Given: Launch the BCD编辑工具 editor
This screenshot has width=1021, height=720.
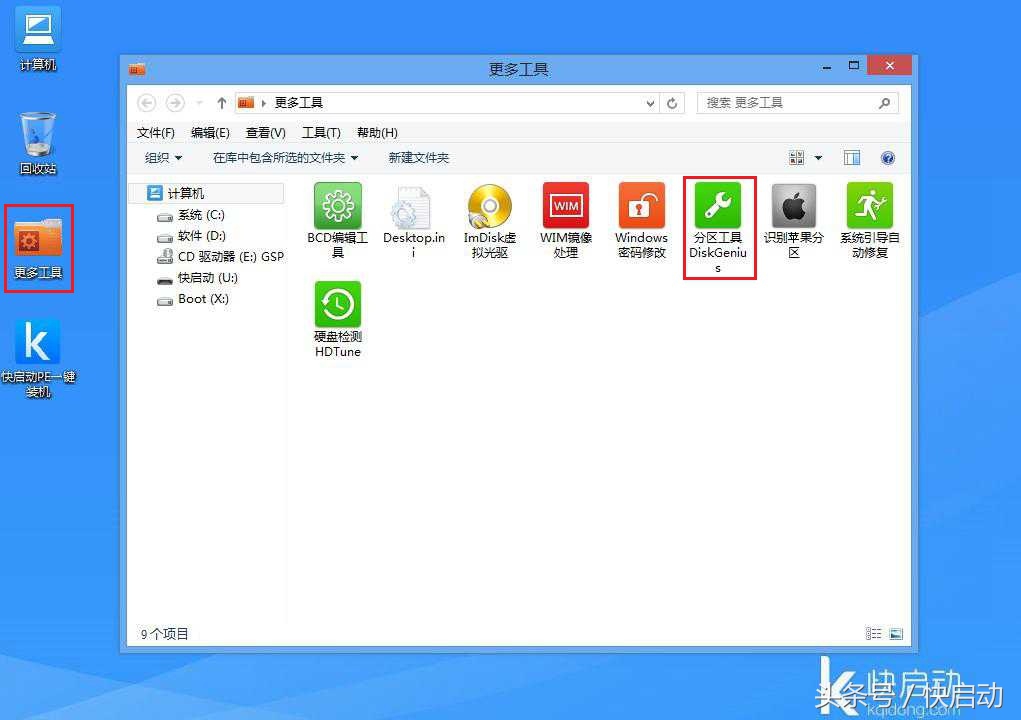Looking at the screenshot, I should (337, 216).
